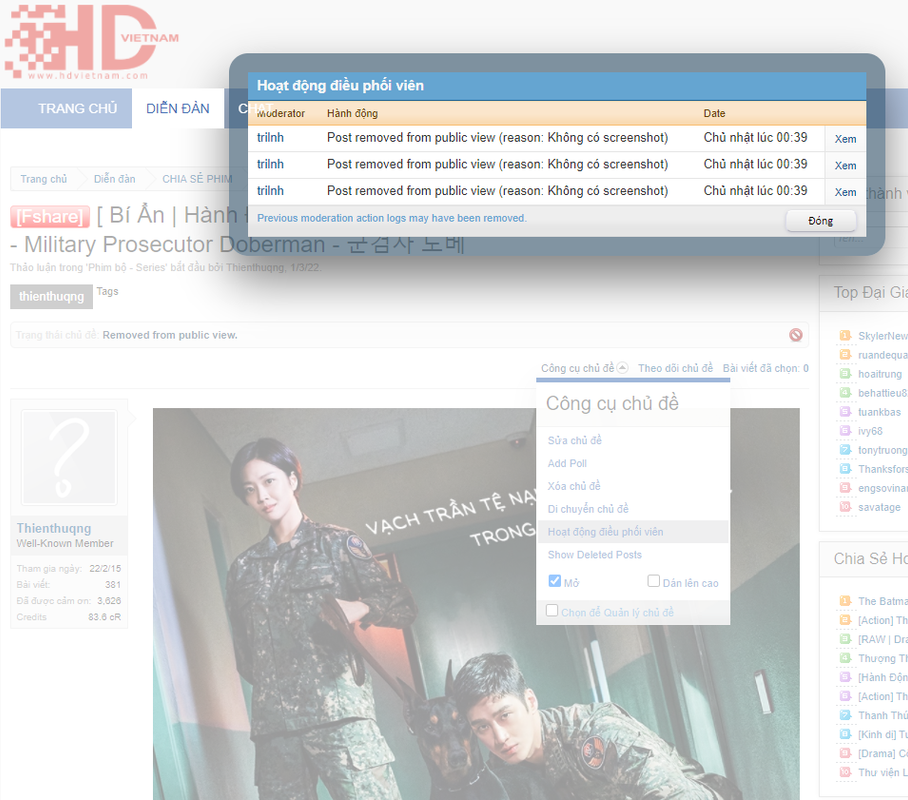Click Đóng button in moderator dialog
The width and height of the screenshot is (908, 800).
click(820, 221)
